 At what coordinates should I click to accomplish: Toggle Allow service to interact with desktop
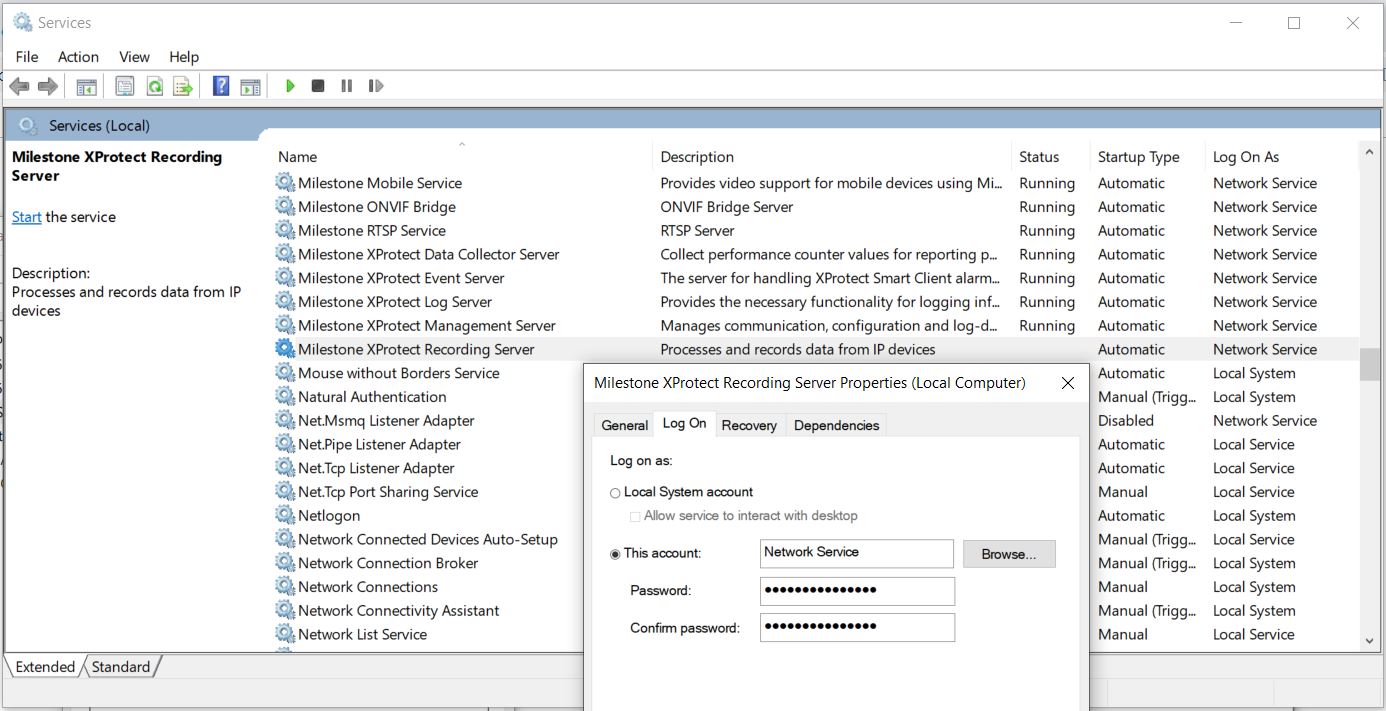coord(635,517)
